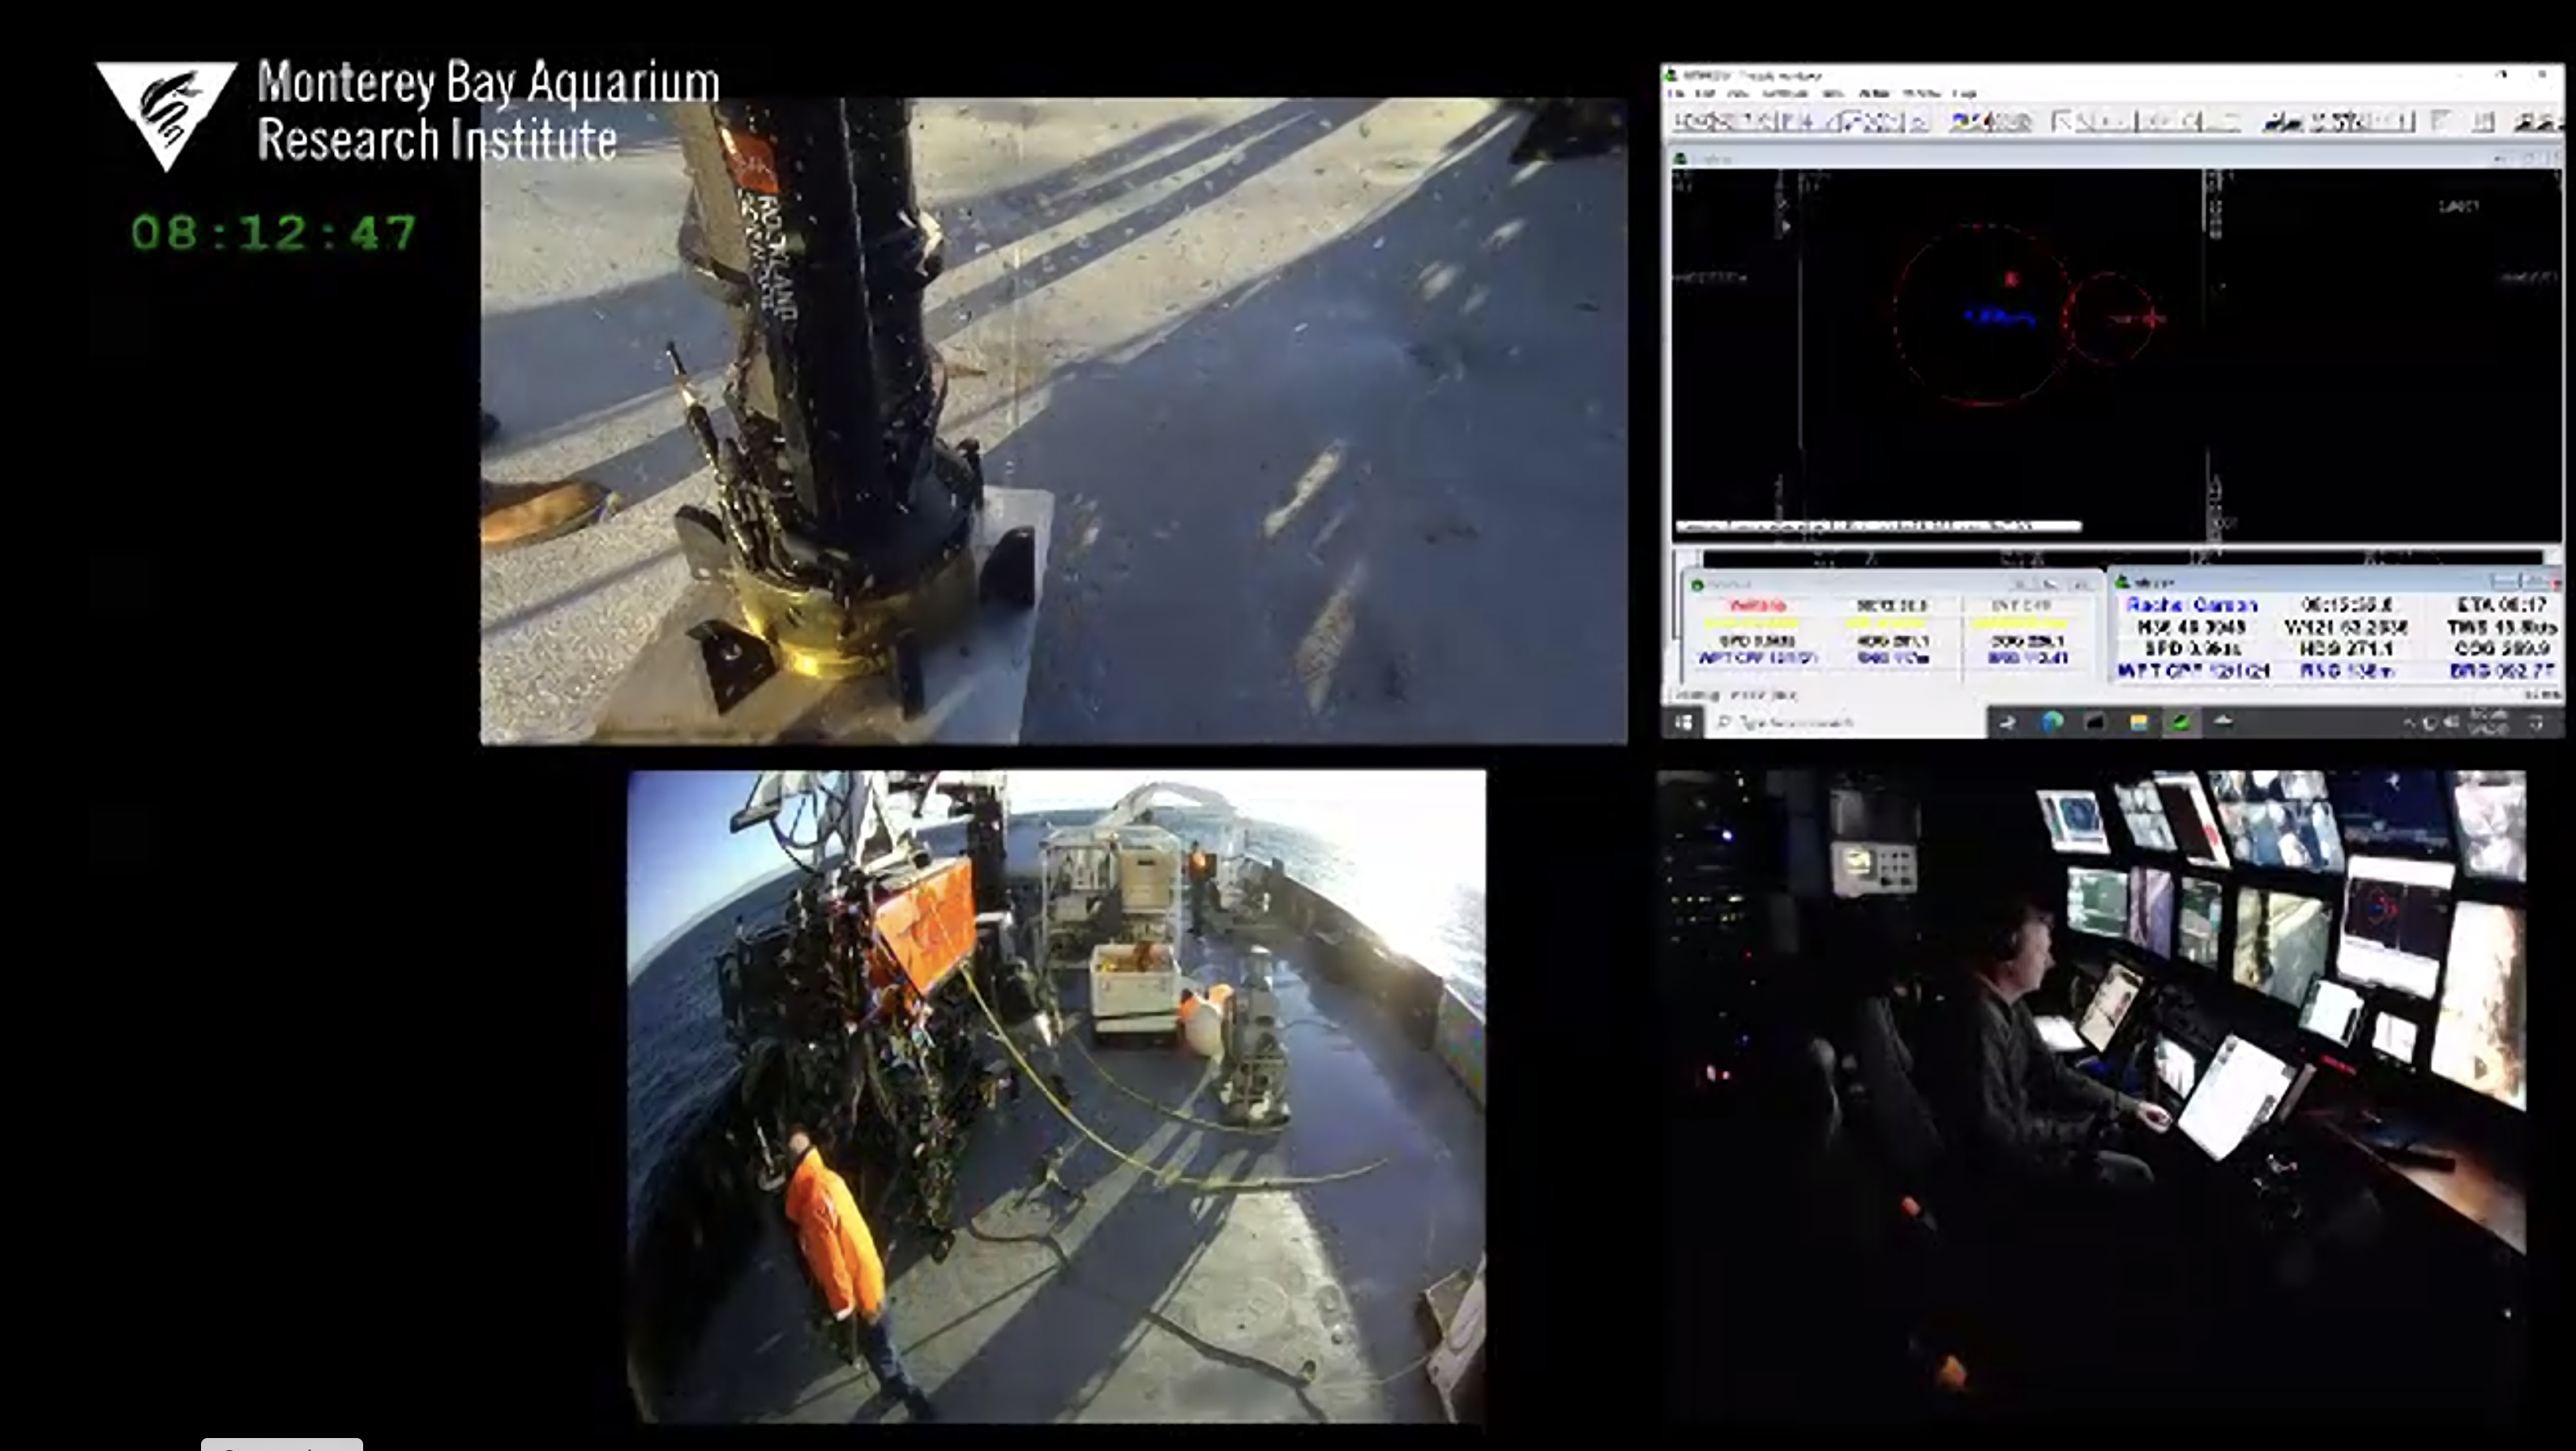The width and height of the screenshot is (2576, 1451).
Task: Select the control room camera view
Action: (2091, 1096)
